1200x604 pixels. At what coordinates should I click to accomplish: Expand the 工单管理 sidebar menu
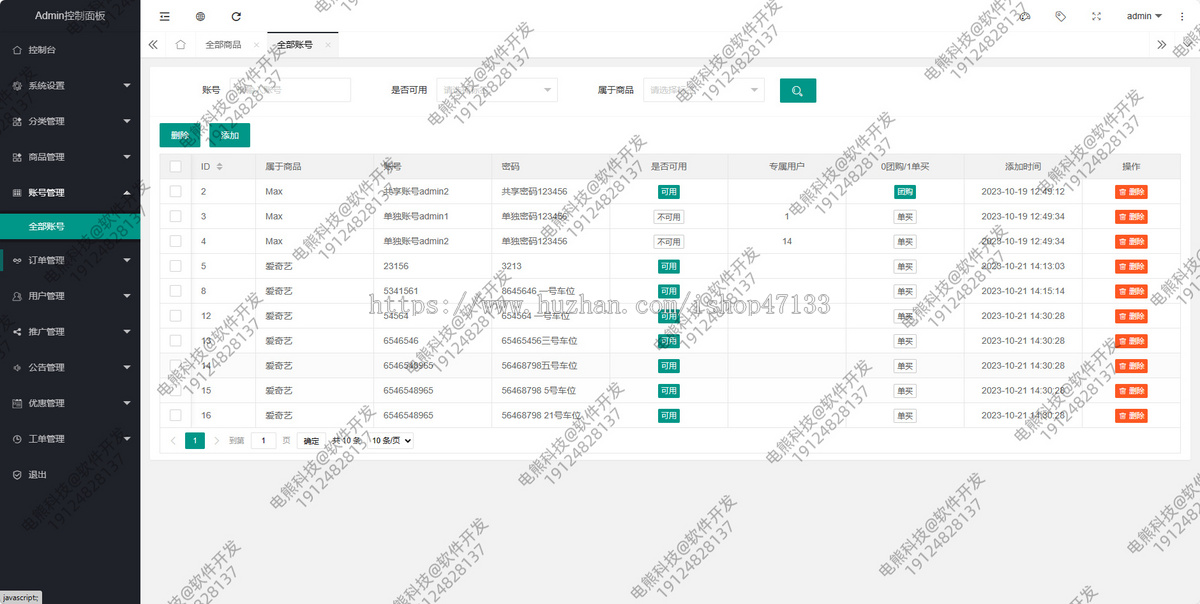click(x=70, y=438)
